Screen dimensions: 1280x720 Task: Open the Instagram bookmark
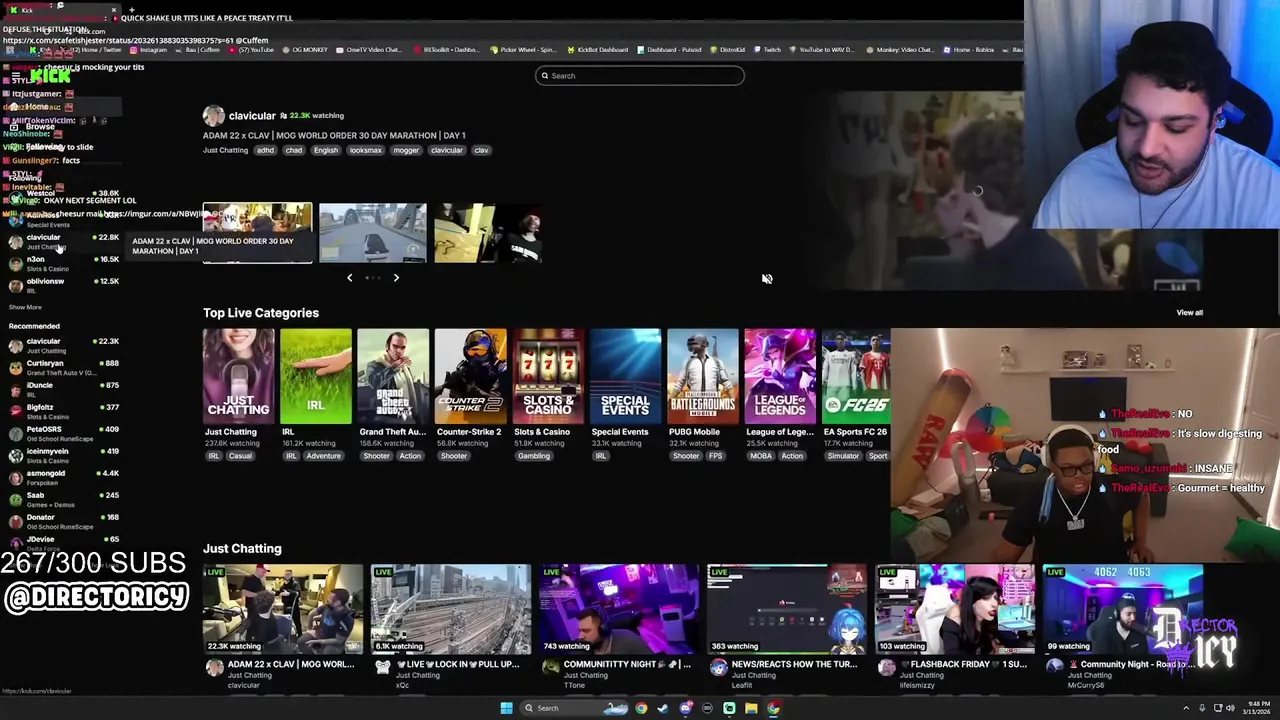point(149,50)
